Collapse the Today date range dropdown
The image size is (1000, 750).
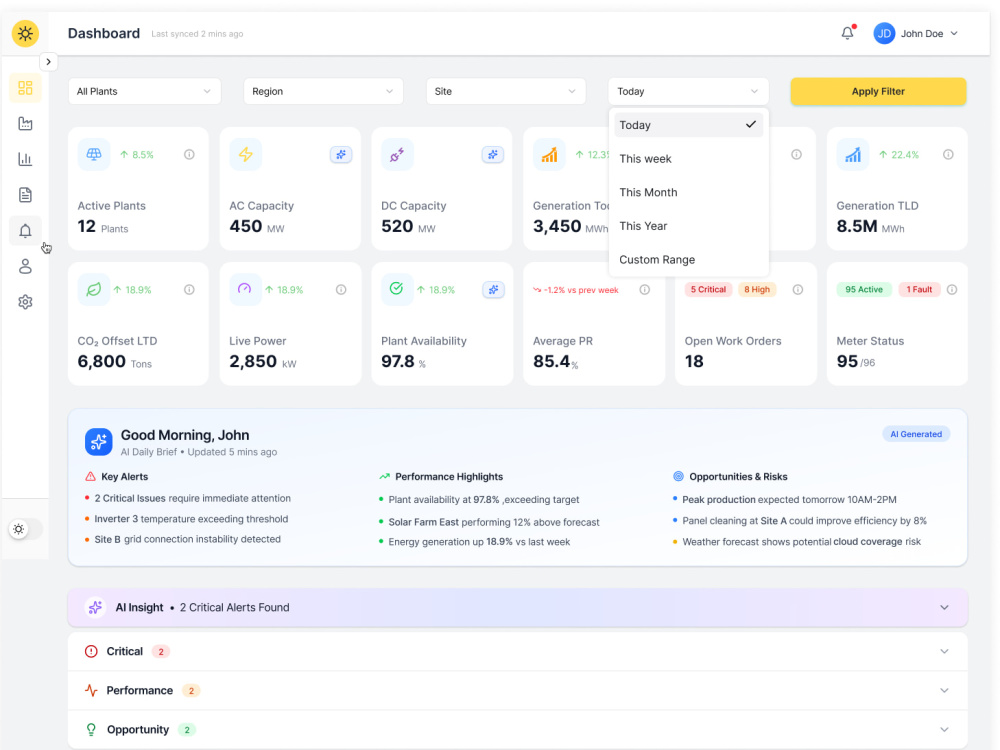pyautogui.click(x=688, y=91)
